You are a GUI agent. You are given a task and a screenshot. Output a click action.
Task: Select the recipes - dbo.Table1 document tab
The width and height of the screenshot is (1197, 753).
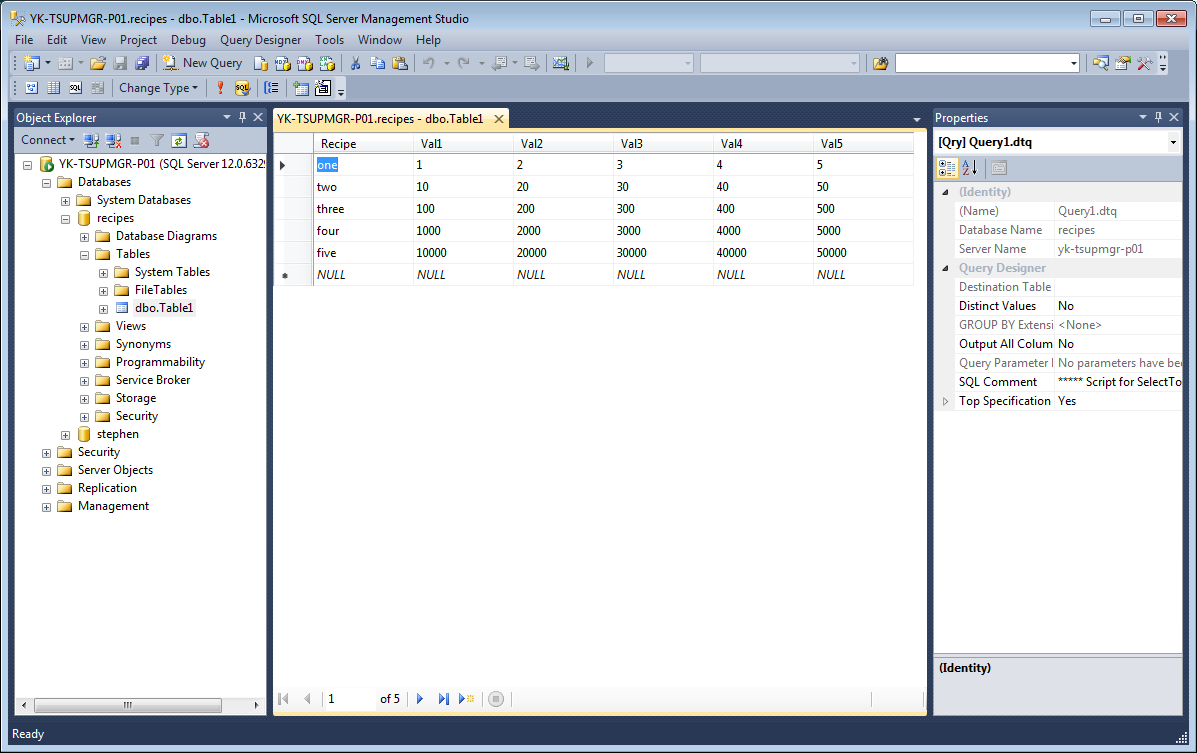379,118
